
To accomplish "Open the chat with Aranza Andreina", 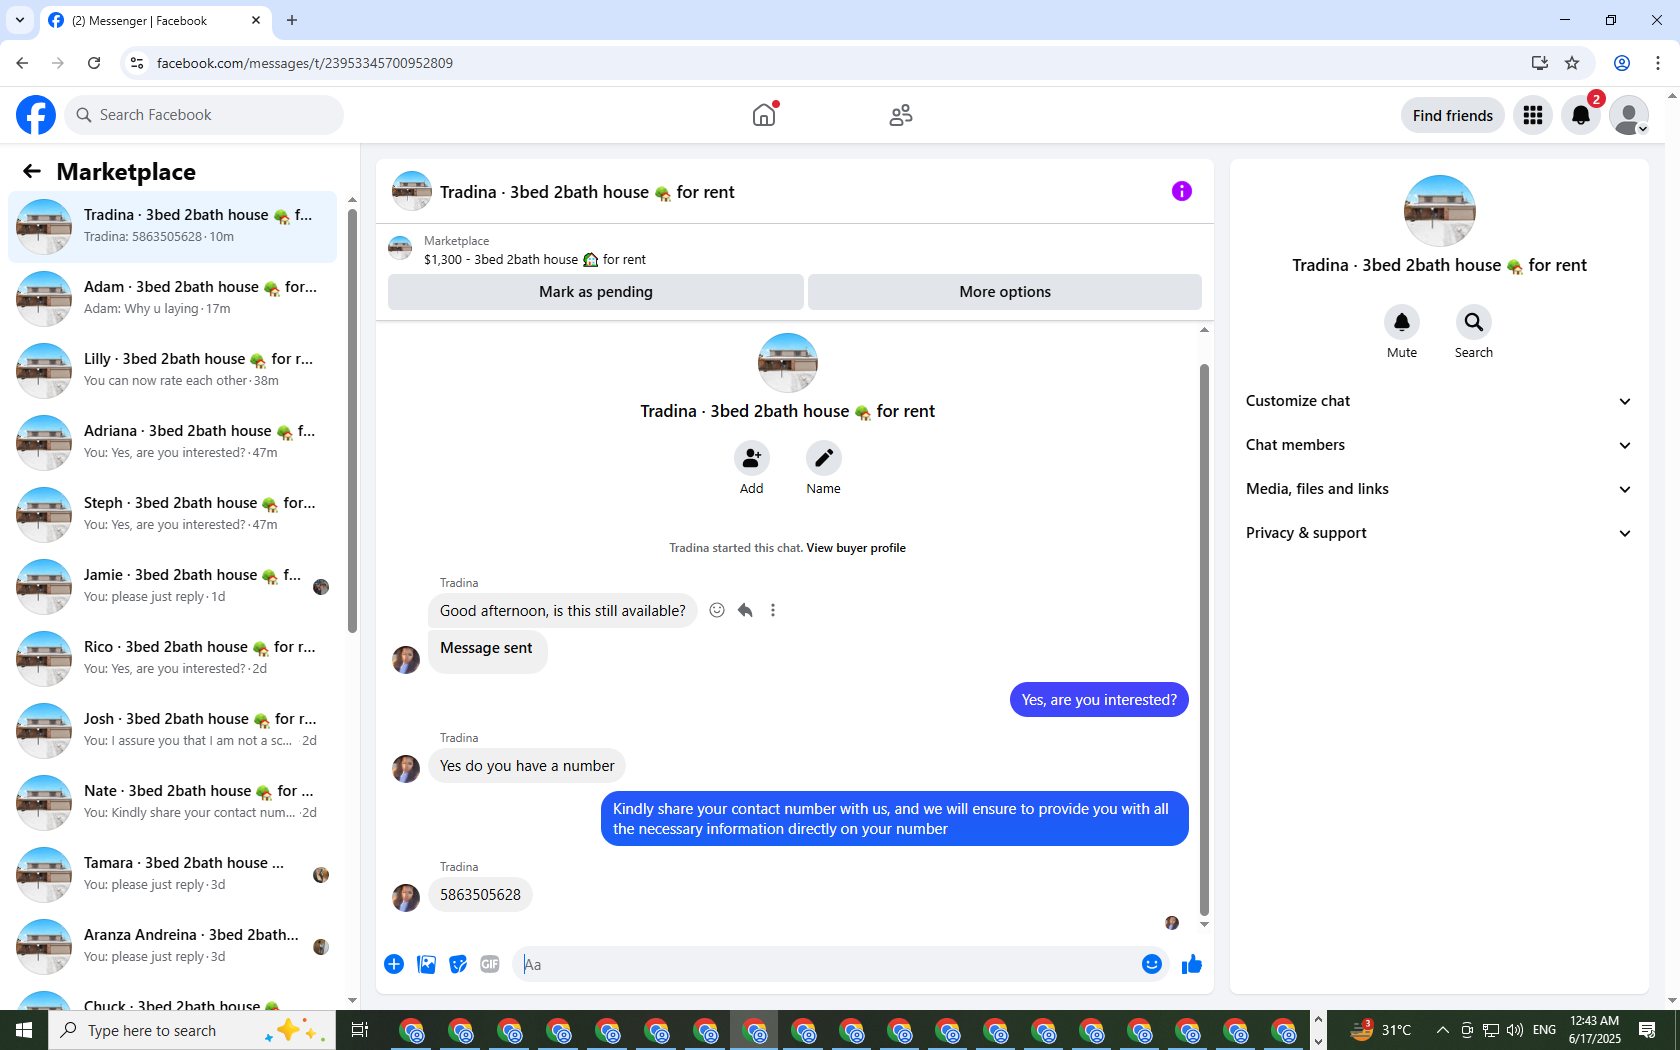I will tap(172, 946).
